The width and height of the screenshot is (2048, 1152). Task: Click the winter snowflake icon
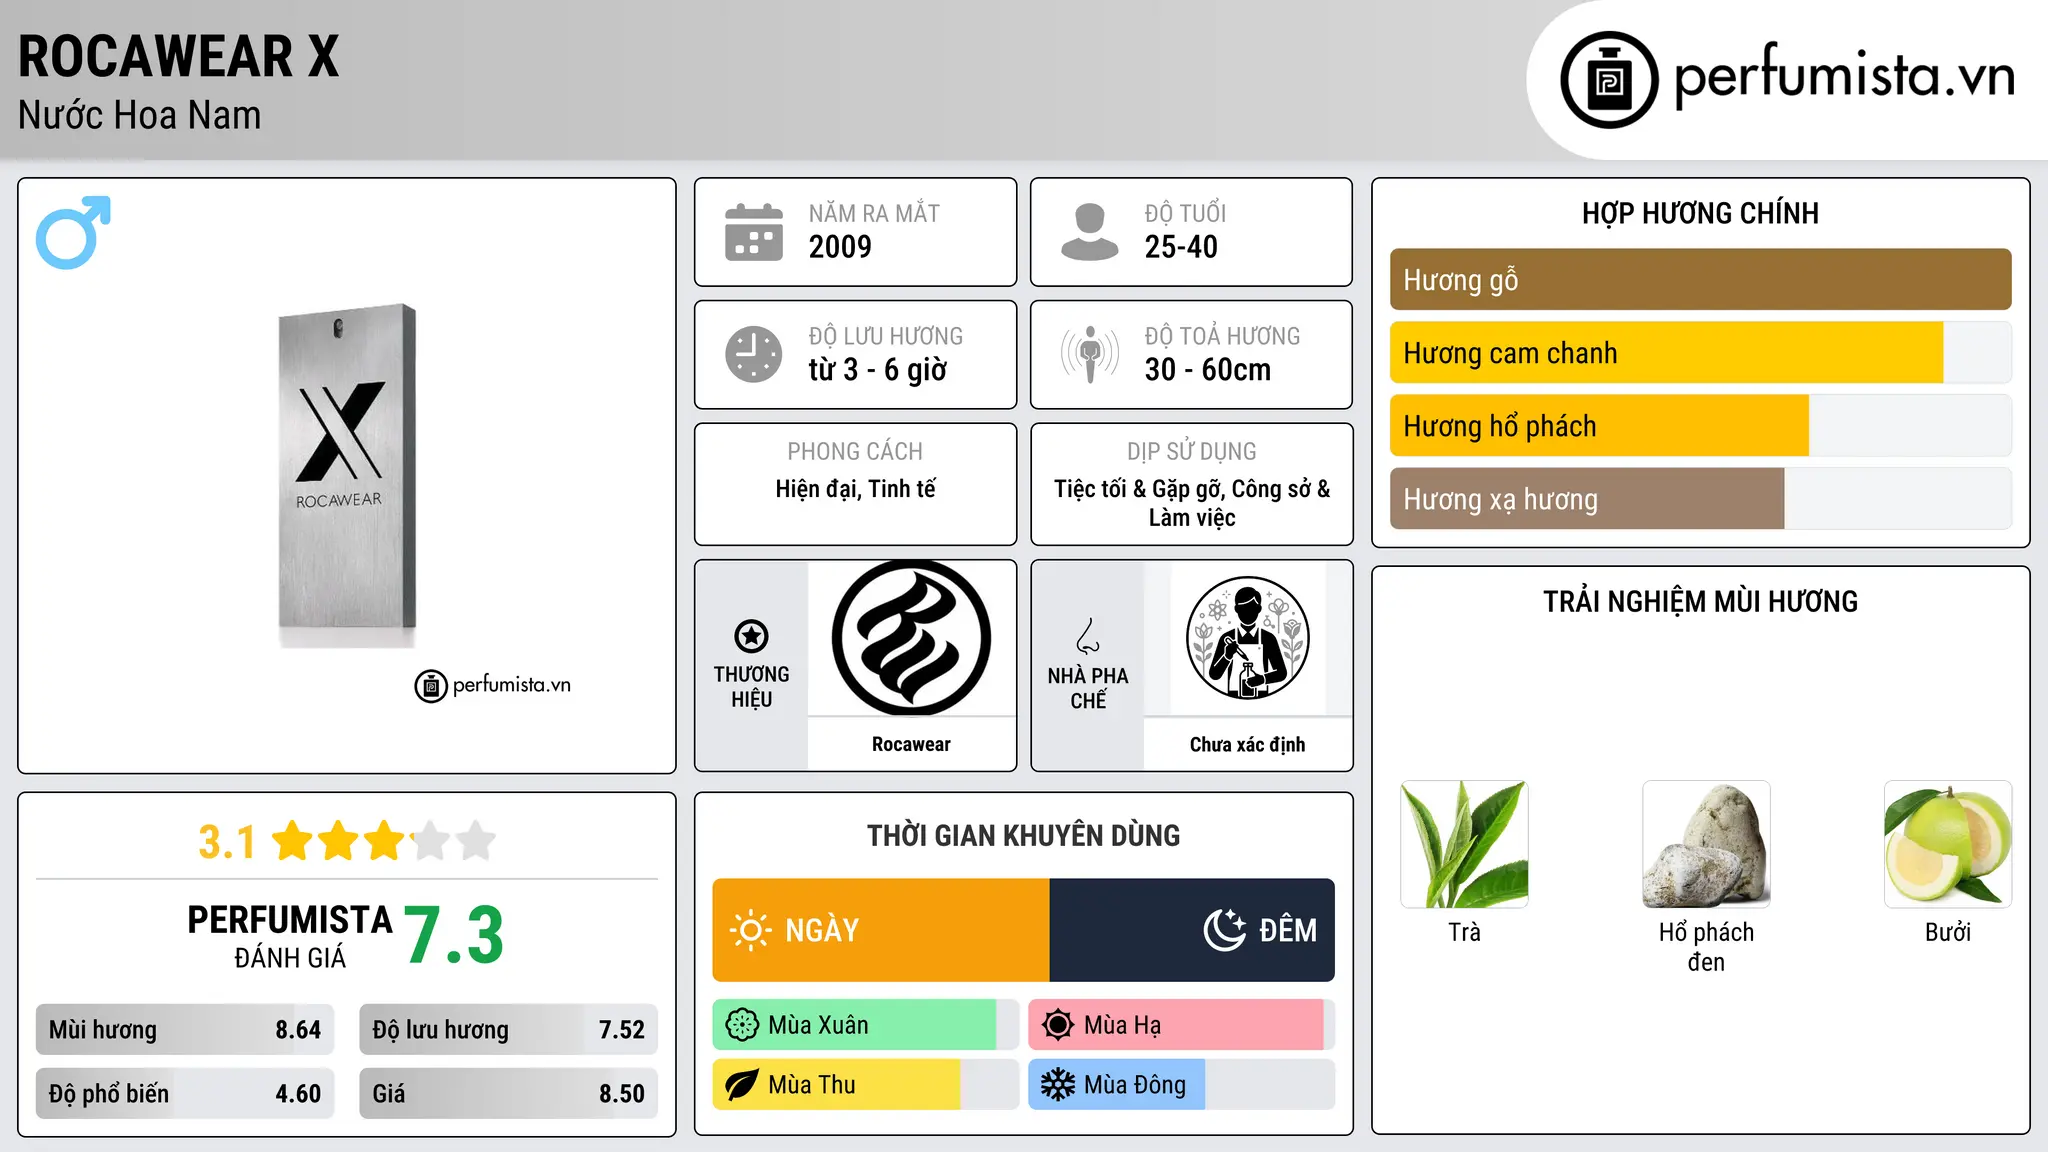[1058, 1085]
